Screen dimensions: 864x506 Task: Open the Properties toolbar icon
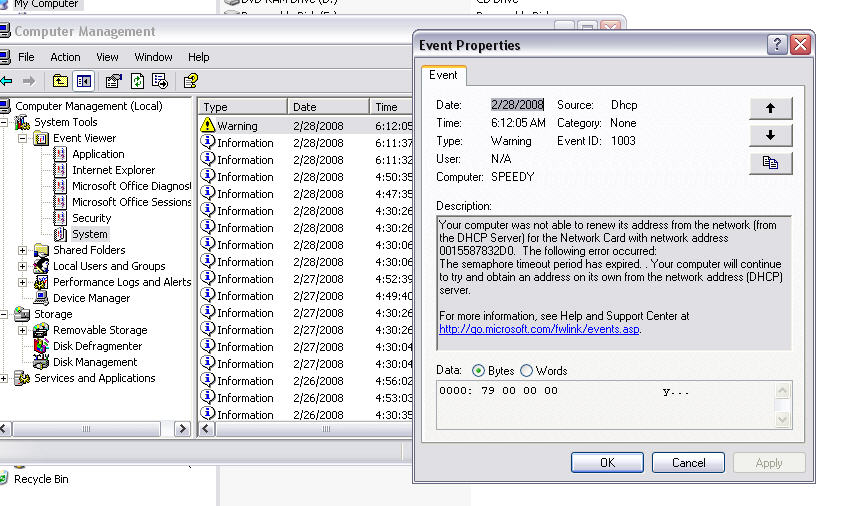pos(114,82)
